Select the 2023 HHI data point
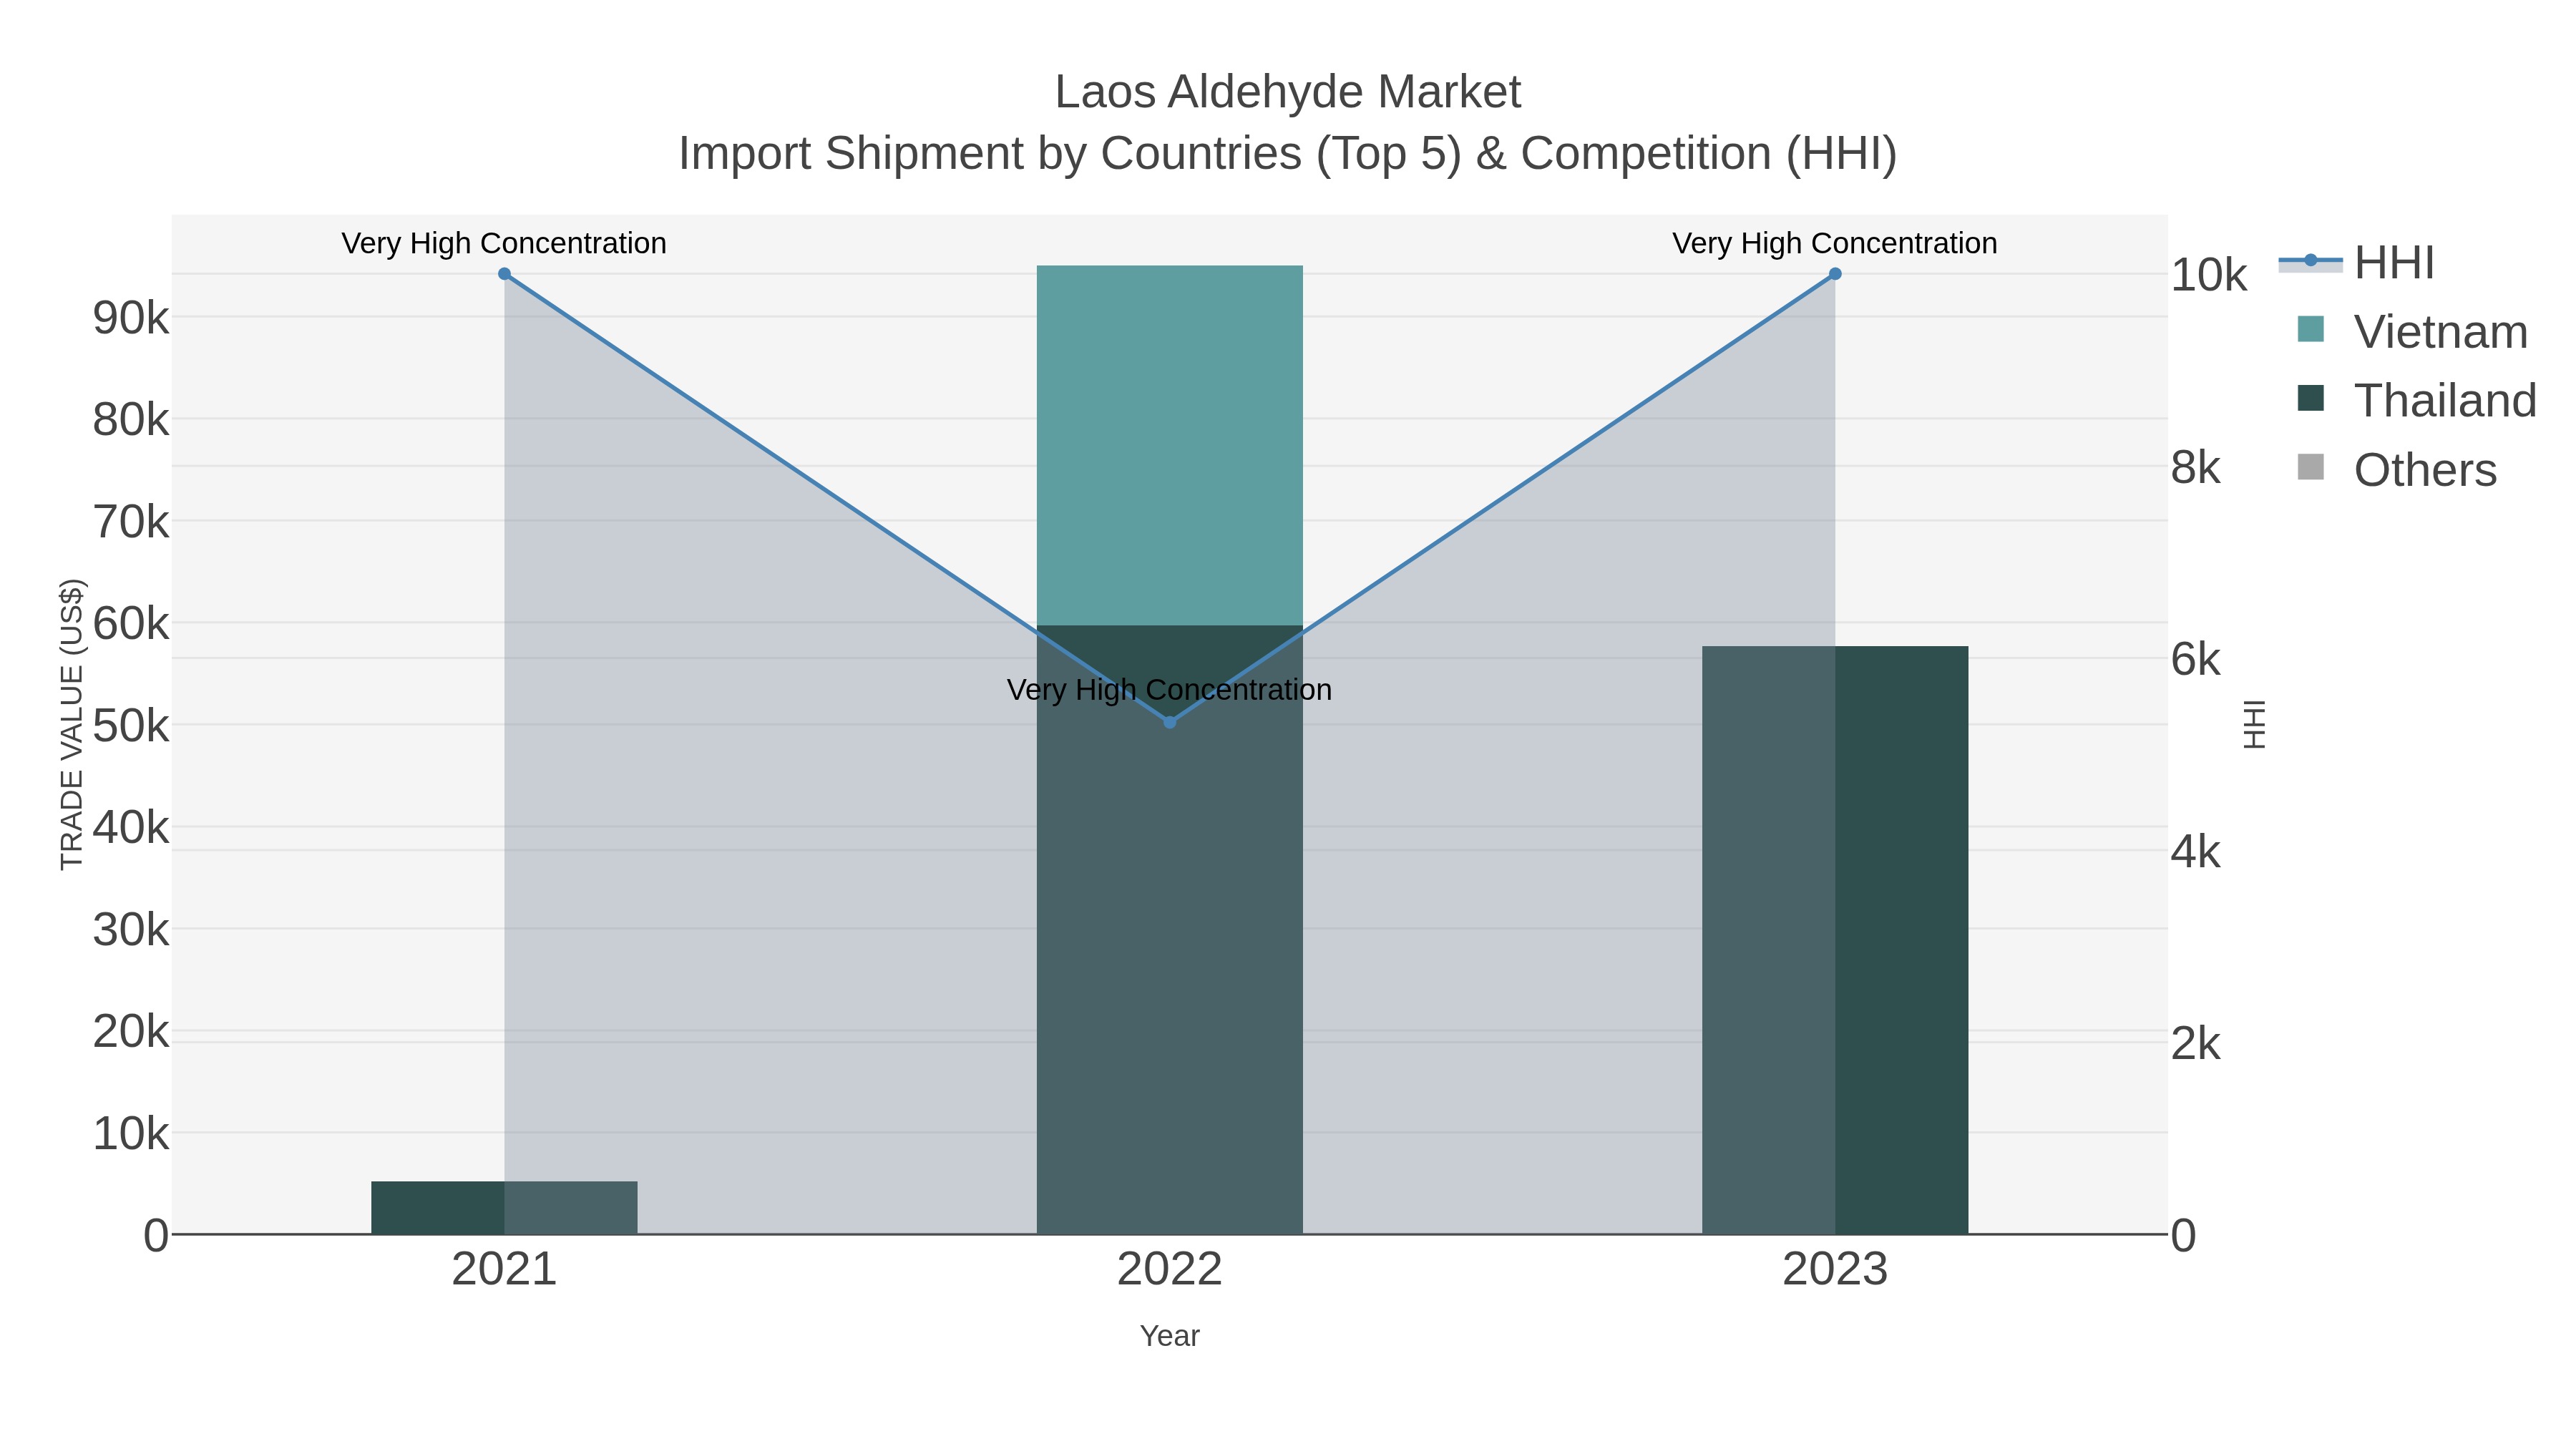2576x1449 pixels. click(x=1835, y=274)
